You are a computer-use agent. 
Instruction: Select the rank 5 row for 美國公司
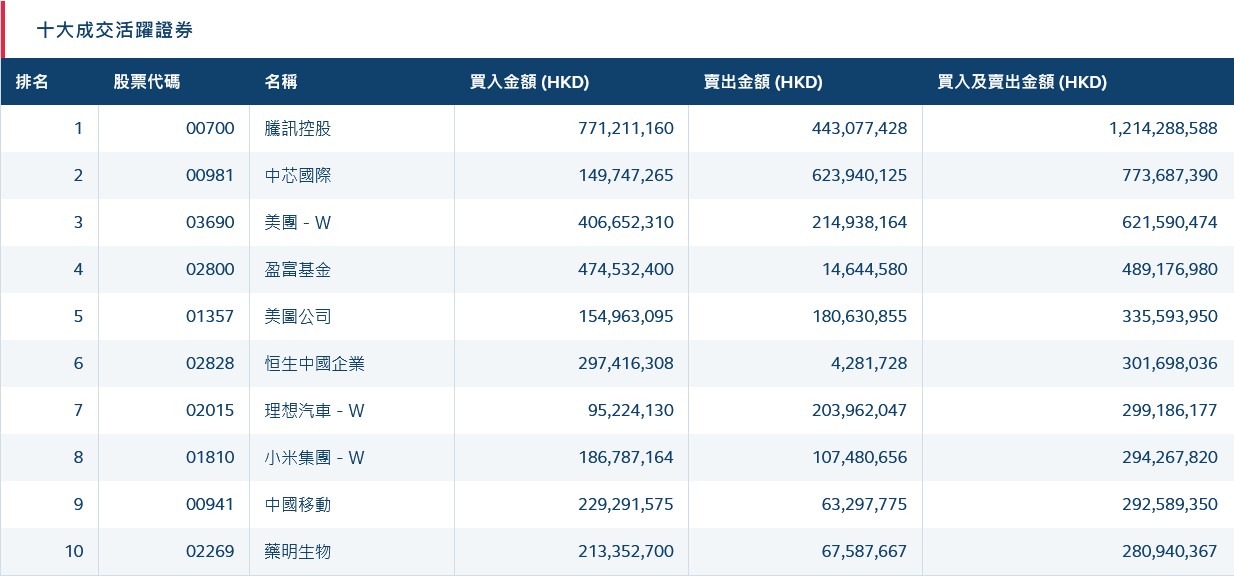pos(295,316)
